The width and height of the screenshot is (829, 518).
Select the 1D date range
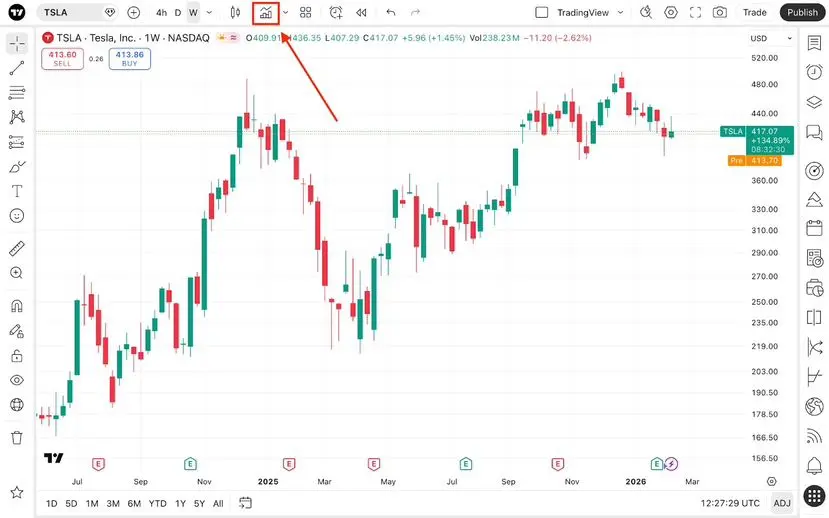pyautogui.click(x=51, y=503)
